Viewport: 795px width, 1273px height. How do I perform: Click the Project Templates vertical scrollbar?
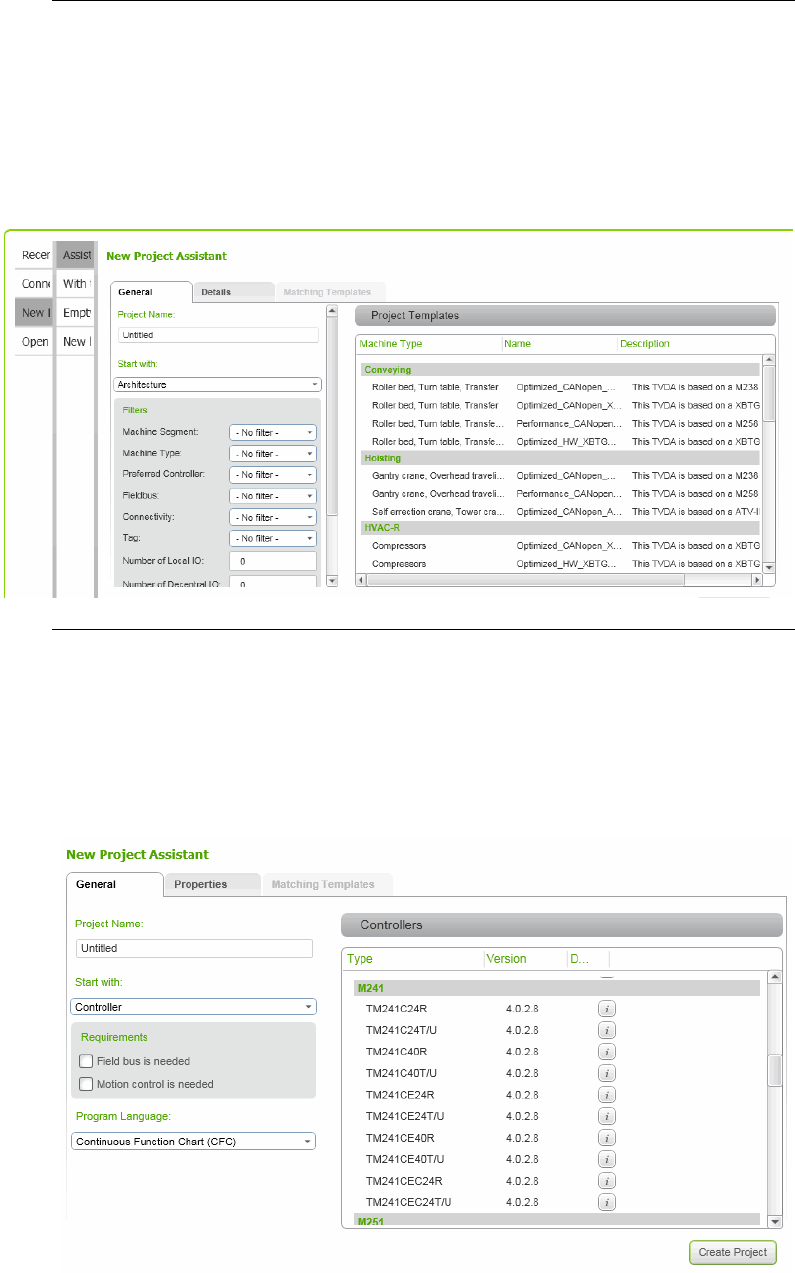(769, 463)
